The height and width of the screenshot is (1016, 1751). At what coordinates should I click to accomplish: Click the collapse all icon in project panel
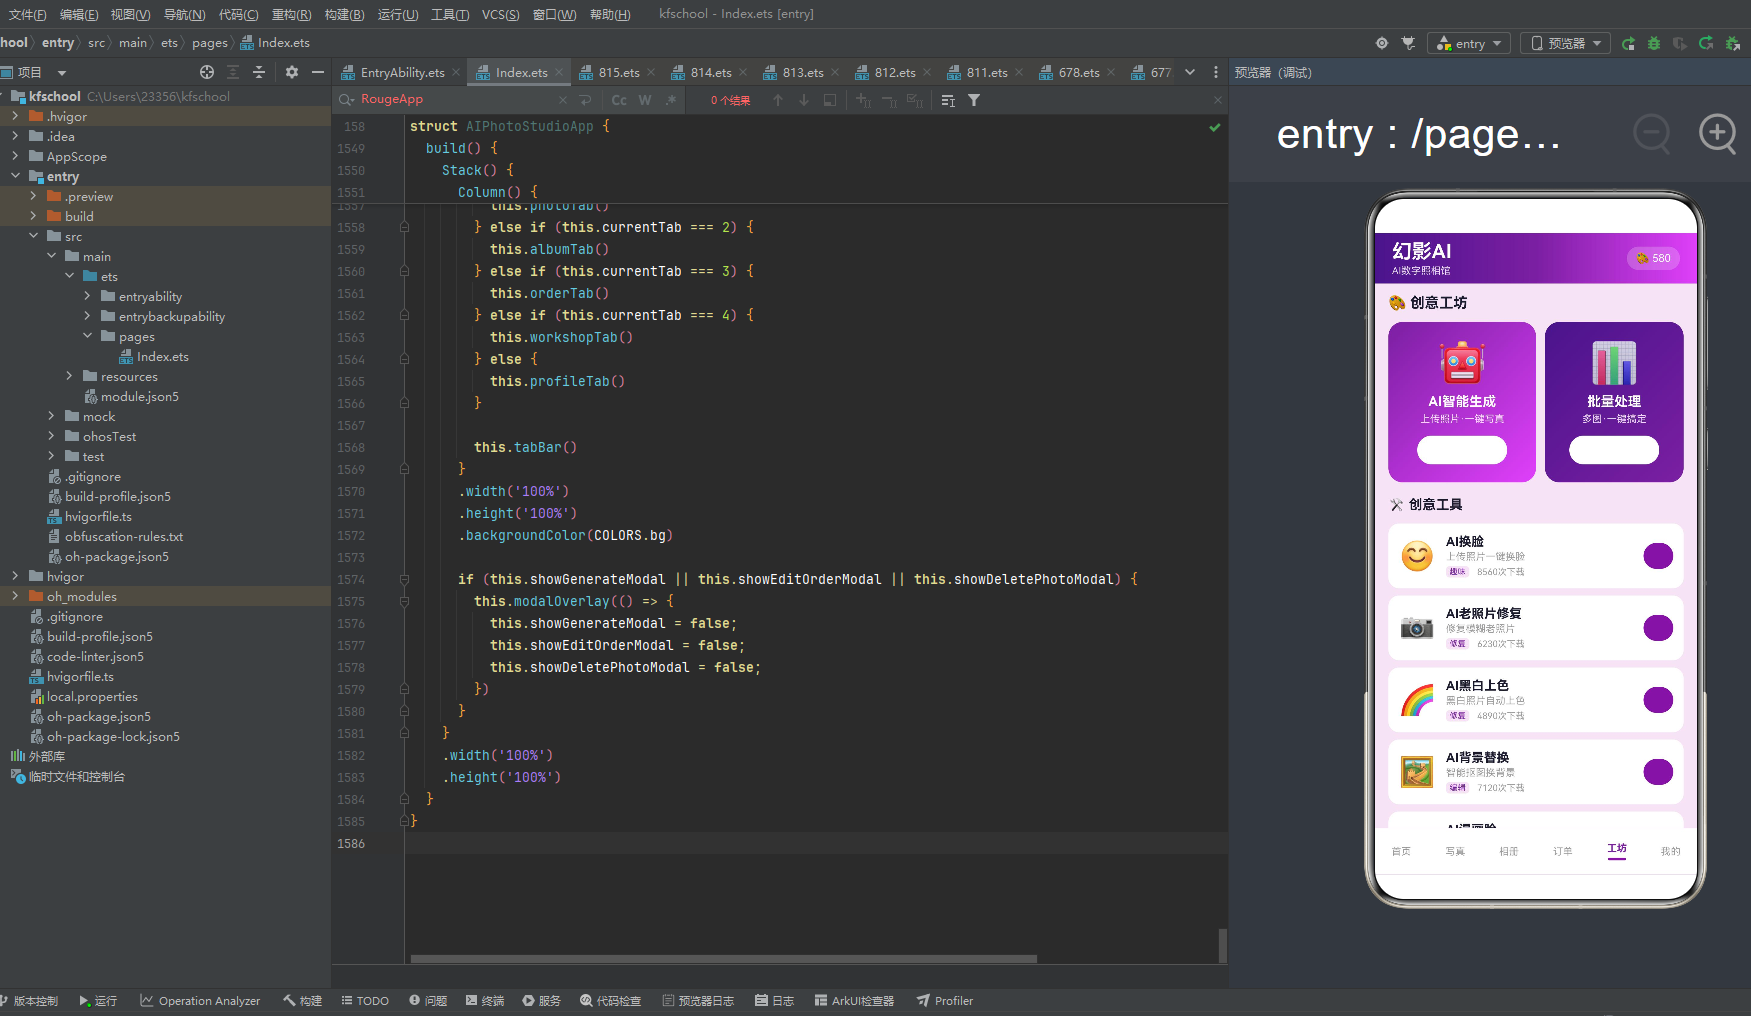pyautogui.click(x=259, y=72)
